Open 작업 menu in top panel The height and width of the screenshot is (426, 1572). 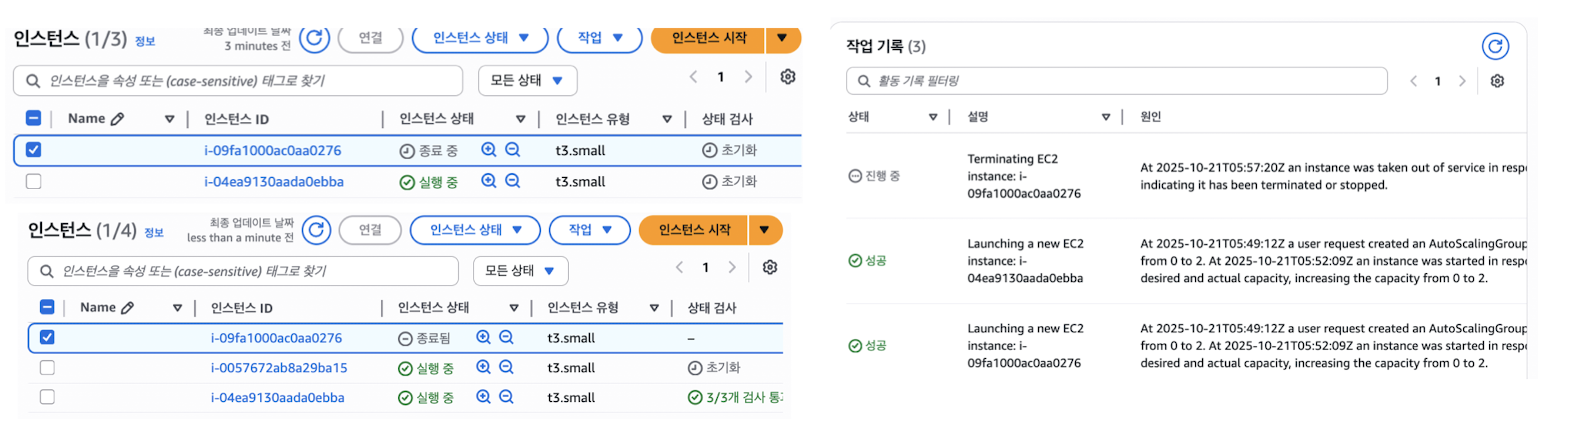point(599,38)
